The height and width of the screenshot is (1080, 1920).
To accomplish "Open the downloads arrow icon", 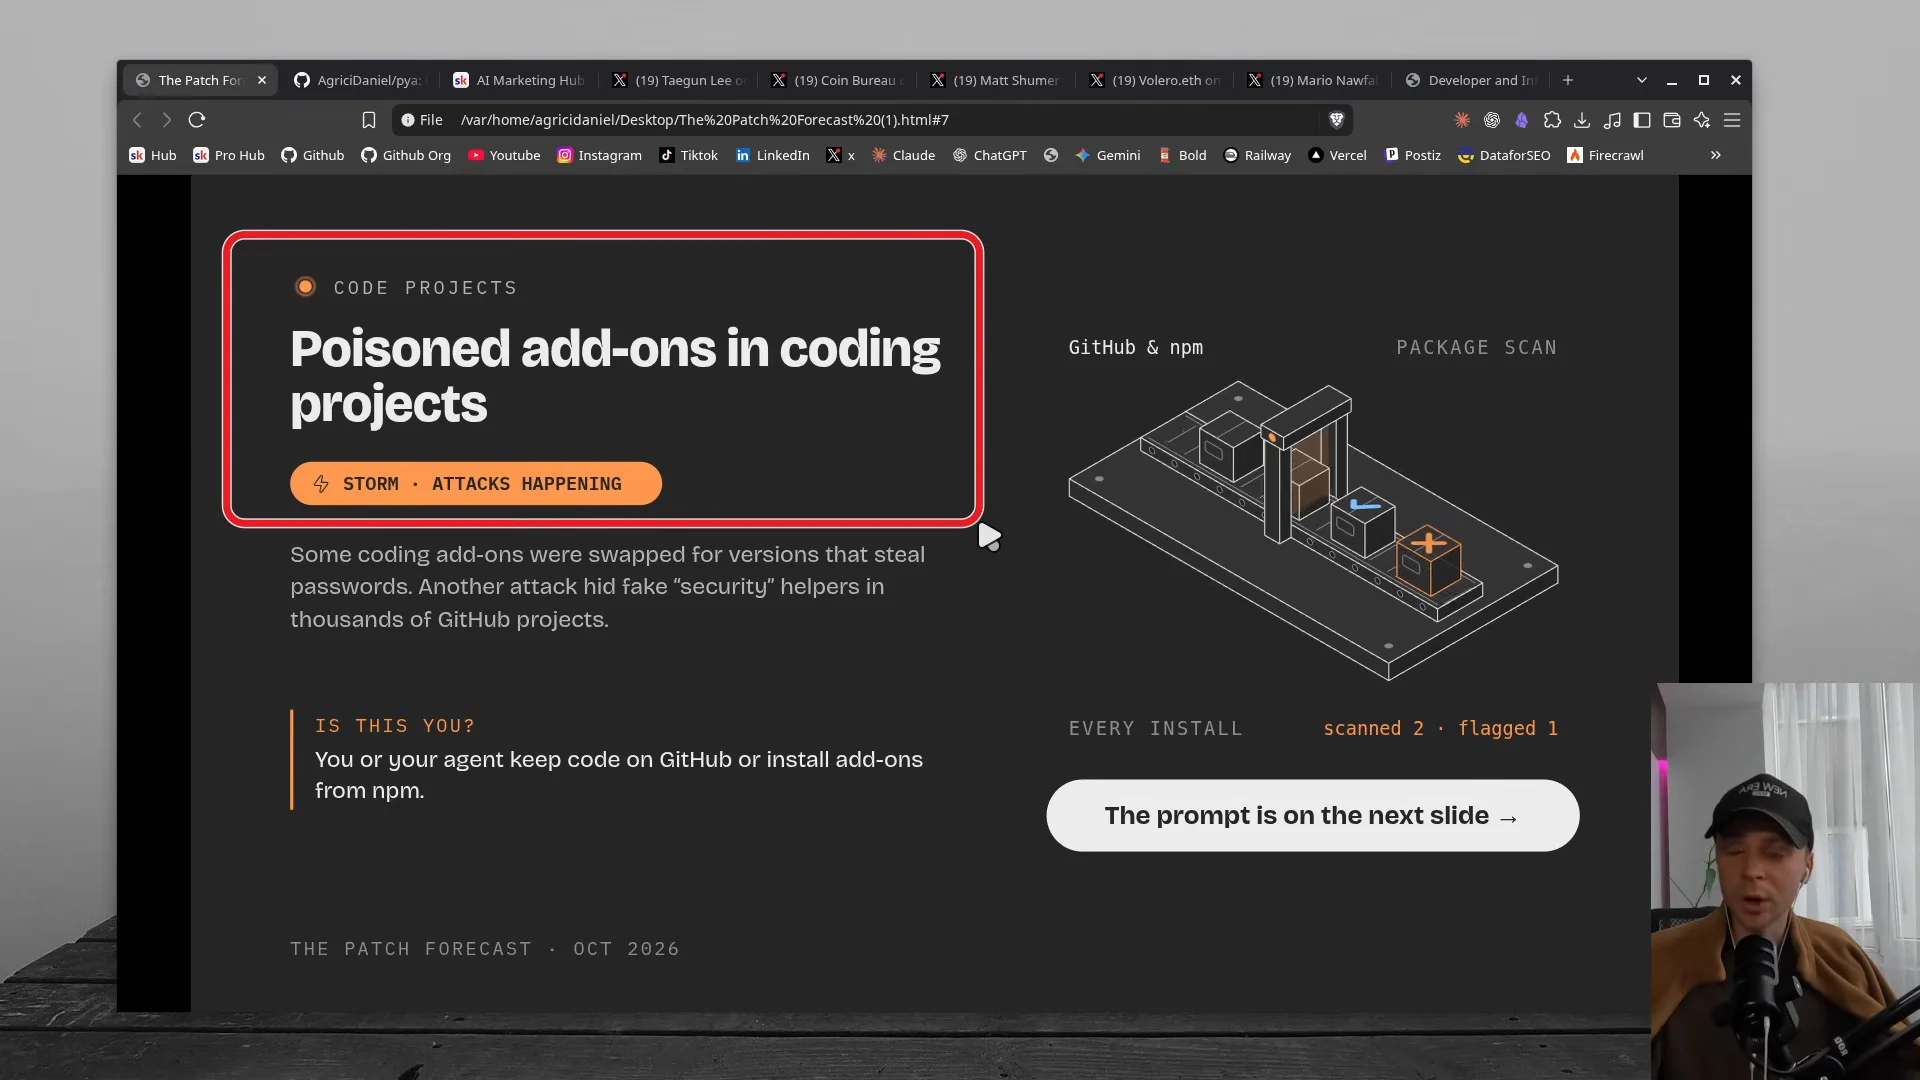I will 1582,120.
